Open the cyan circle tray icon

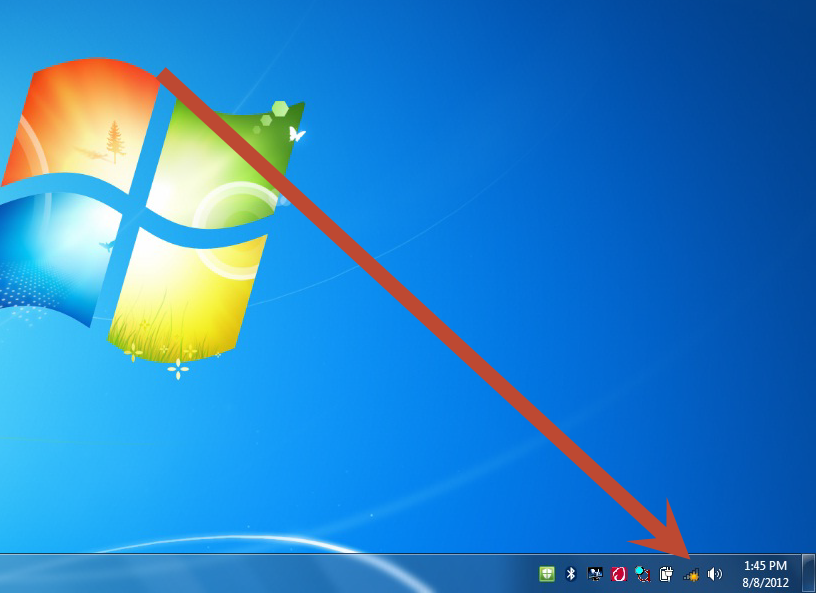(x=643, y=574)
